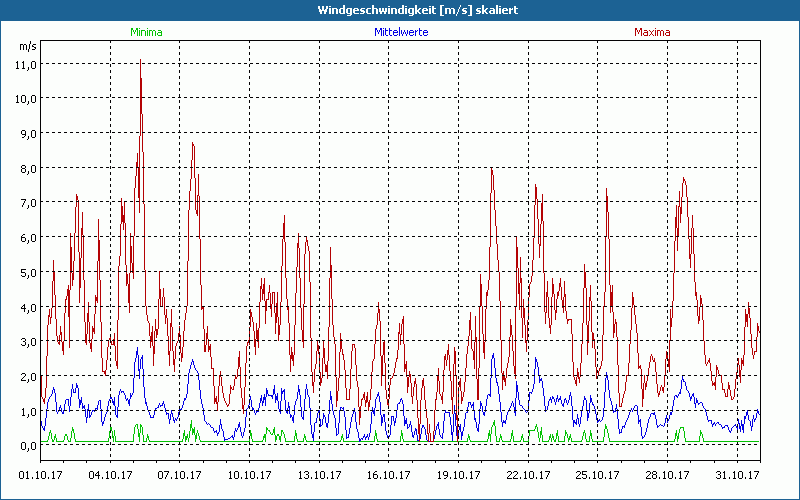This screenshot has width=800, height=500.
Task: Select the 5,0 y-axis tick label
Action: (x=28, y=272)
